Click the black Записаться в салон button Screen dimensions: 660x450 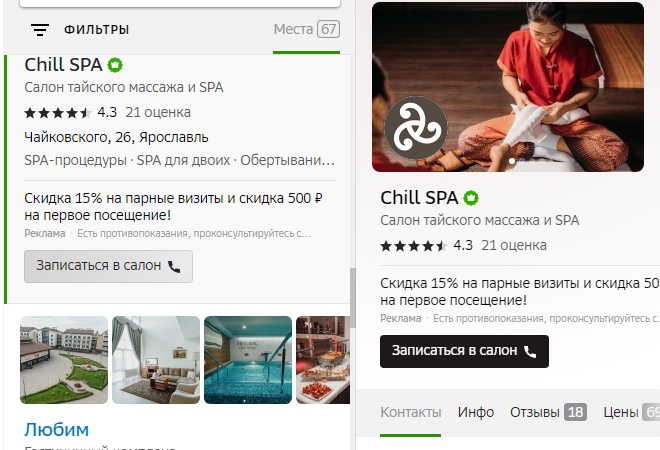pos(464,351)
